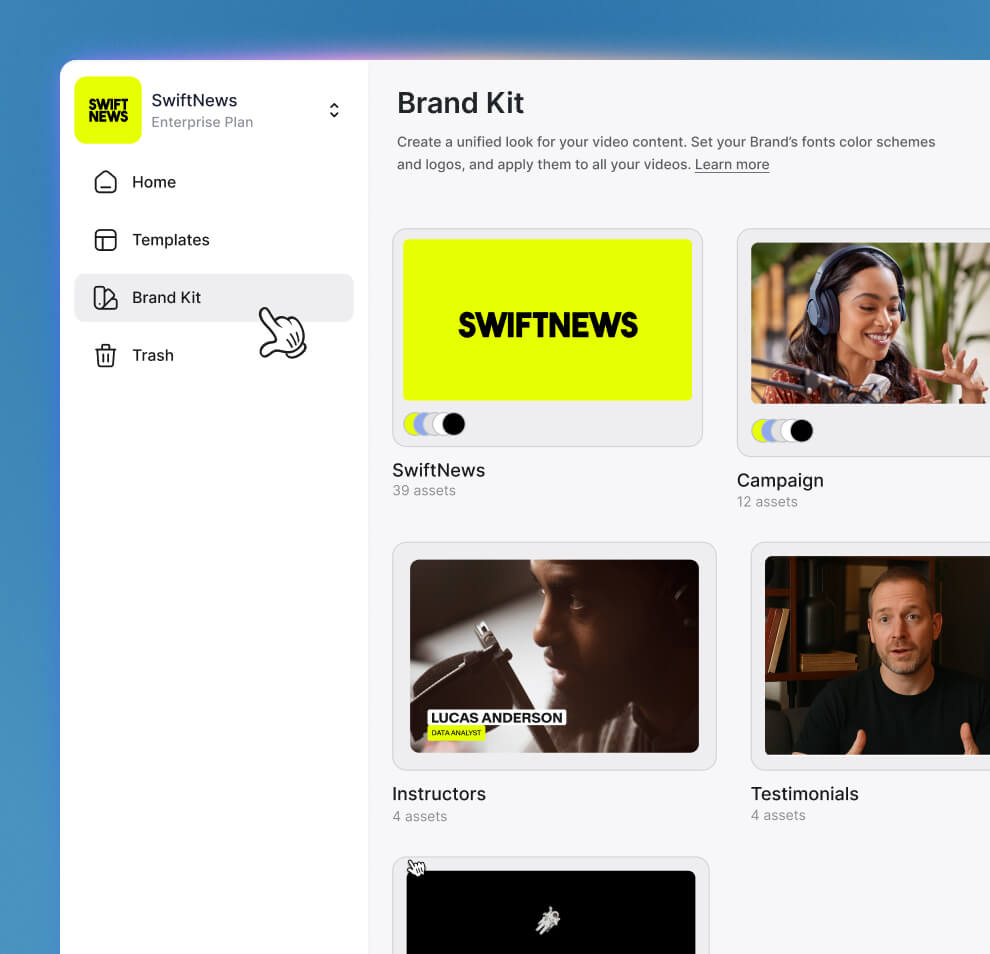Click the SwiftNews workspace logo

tap(108, 110)
